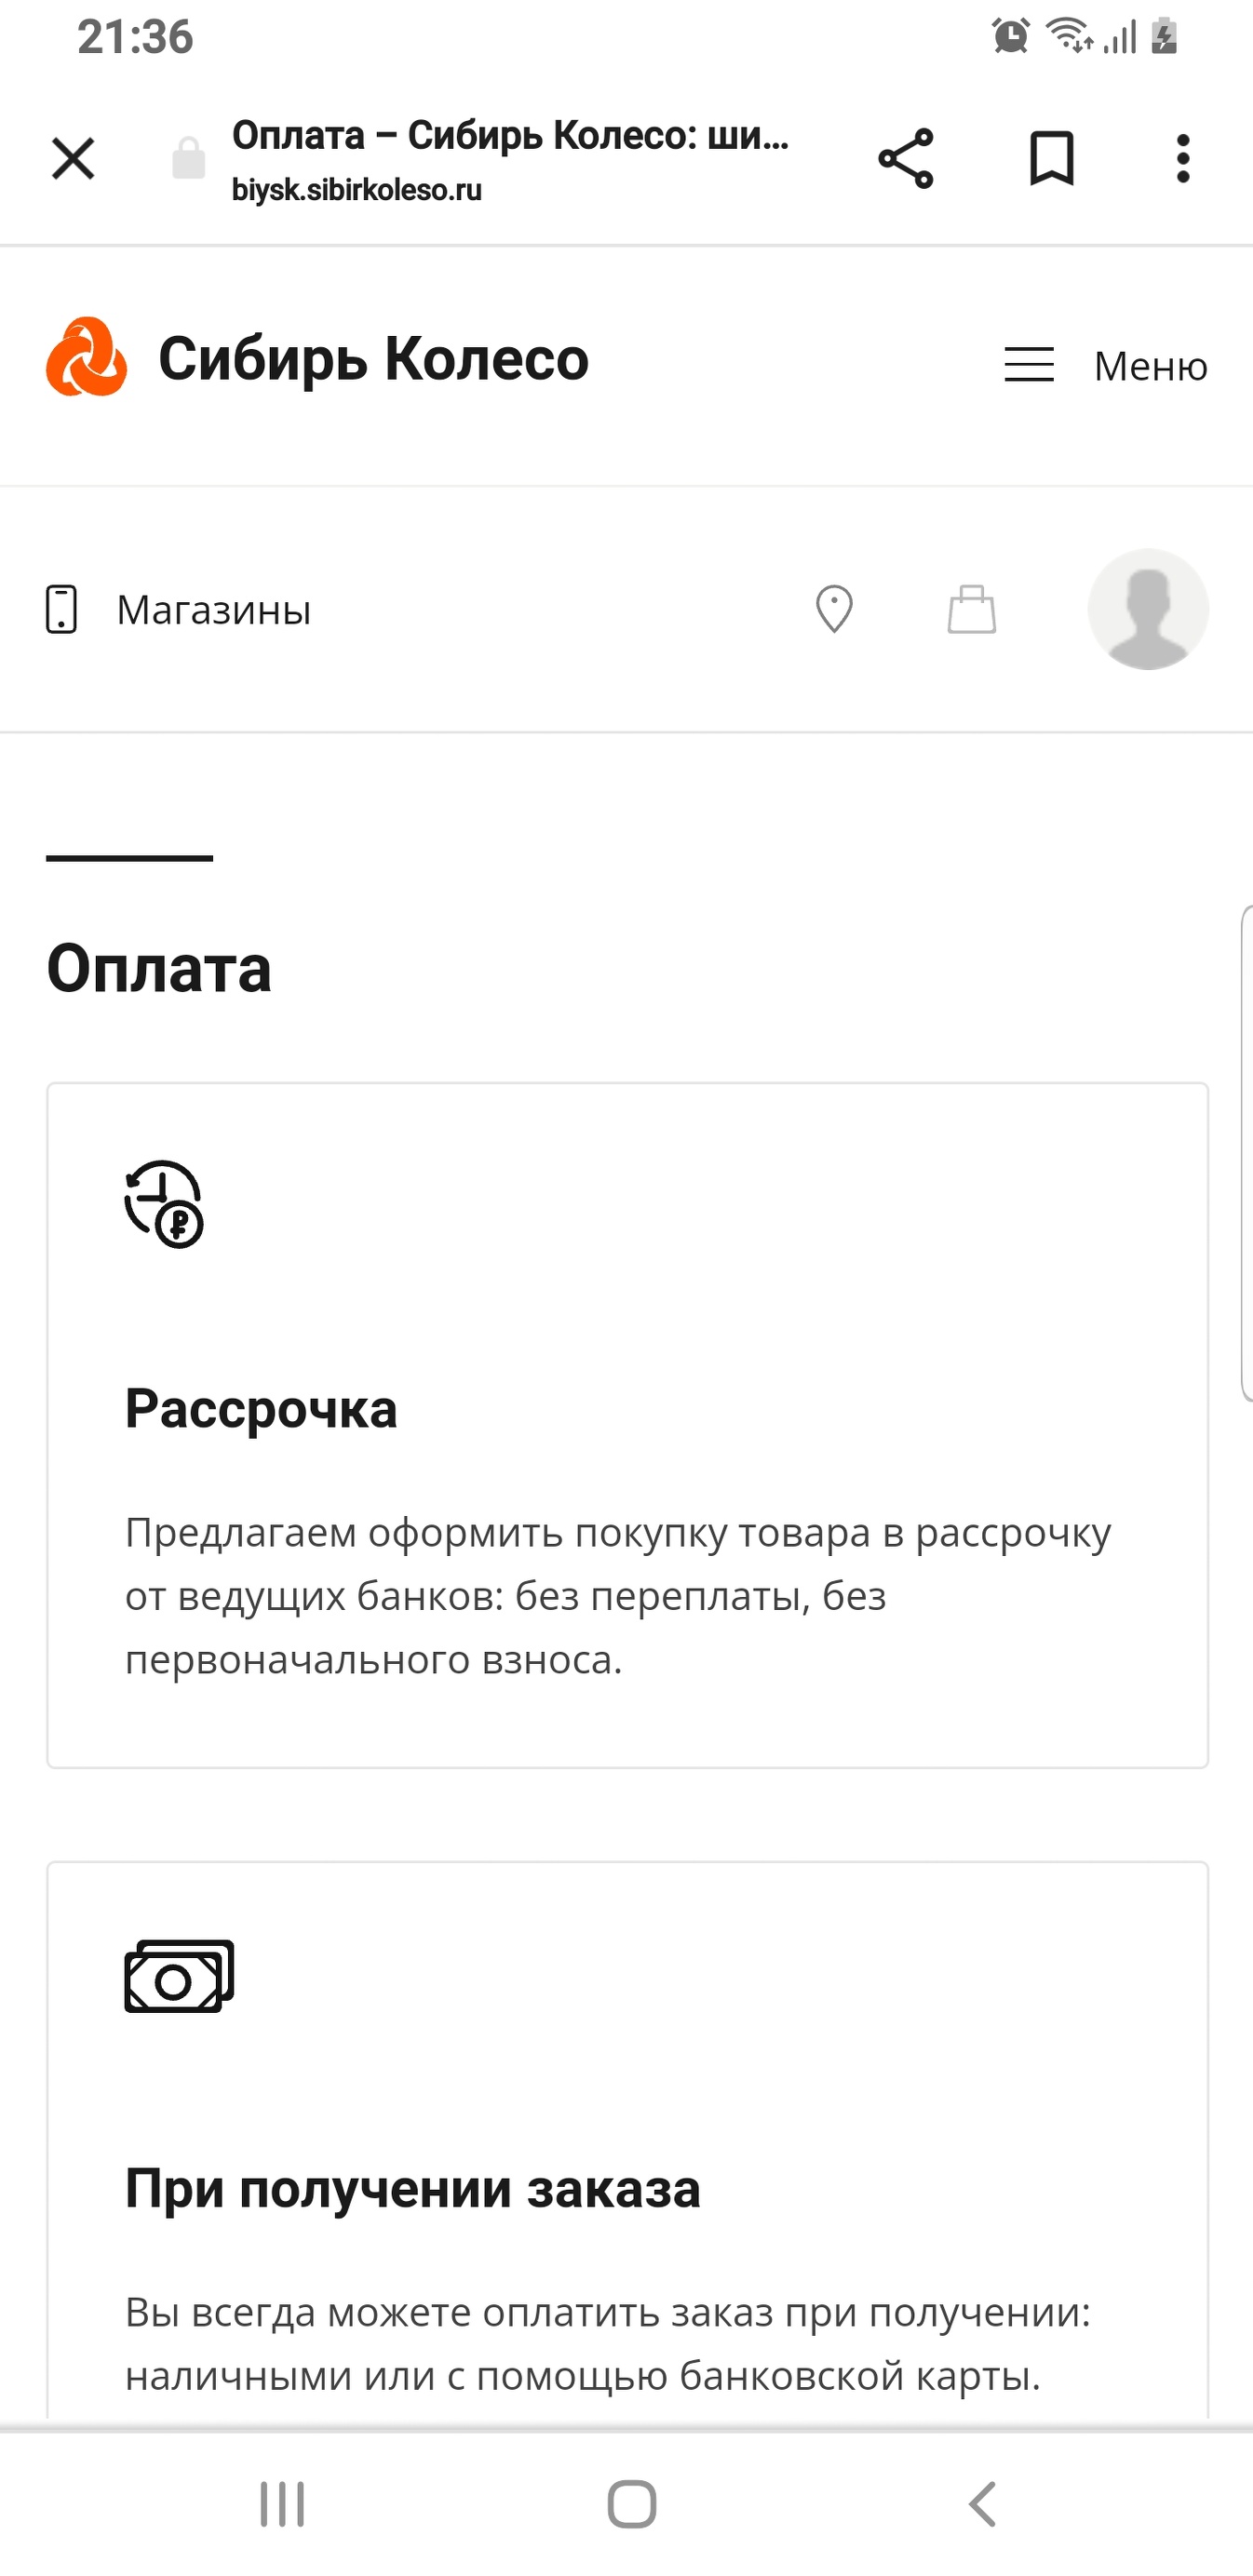
Task: Tap the site security lock icon
Action: click(x=188, y=159)
